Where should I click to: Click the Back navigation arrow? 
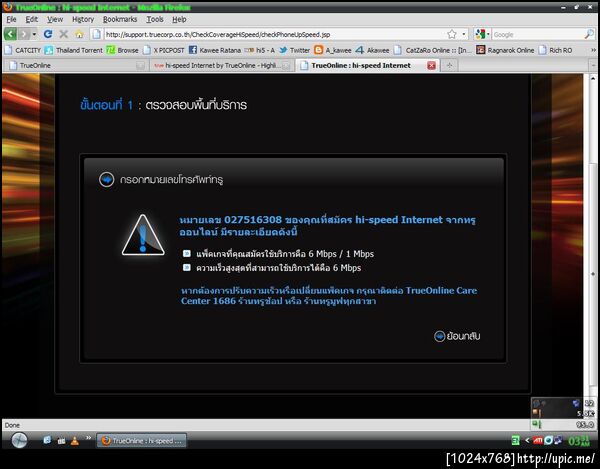(10, 34)
